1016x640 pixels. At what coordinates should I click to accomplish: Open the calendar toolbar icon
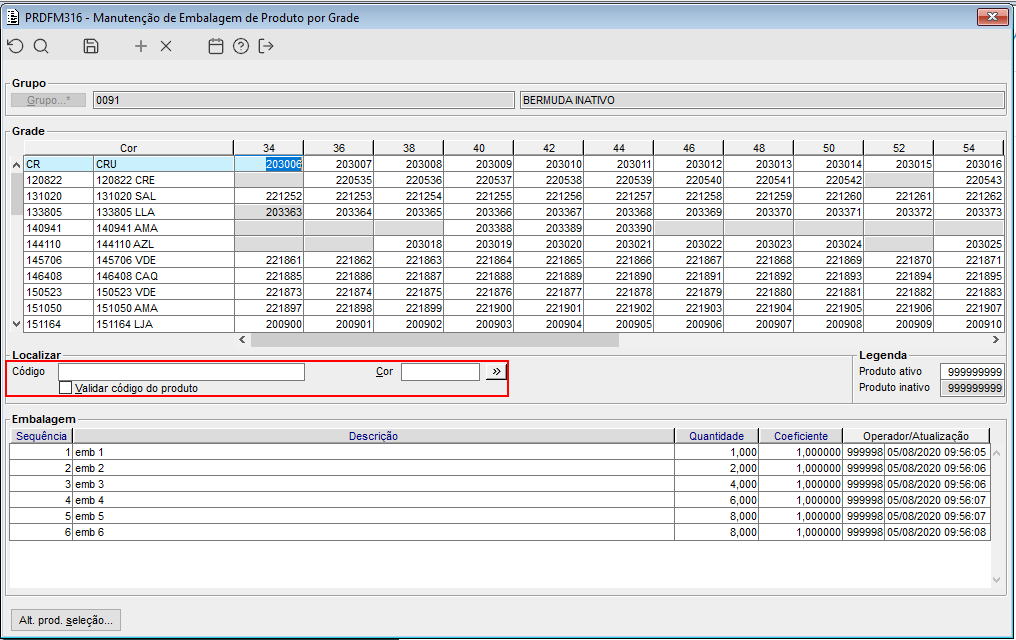[216, 46]
